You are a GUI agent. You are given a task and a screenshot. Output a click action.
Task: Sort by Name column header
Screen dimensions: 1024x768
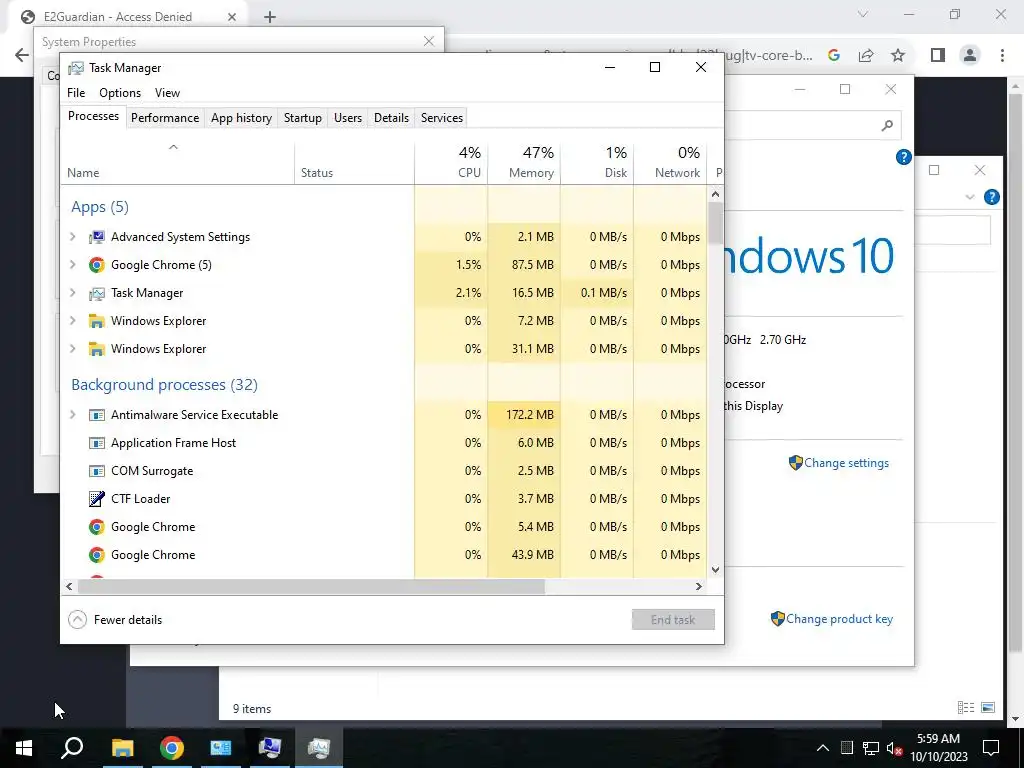178,162
